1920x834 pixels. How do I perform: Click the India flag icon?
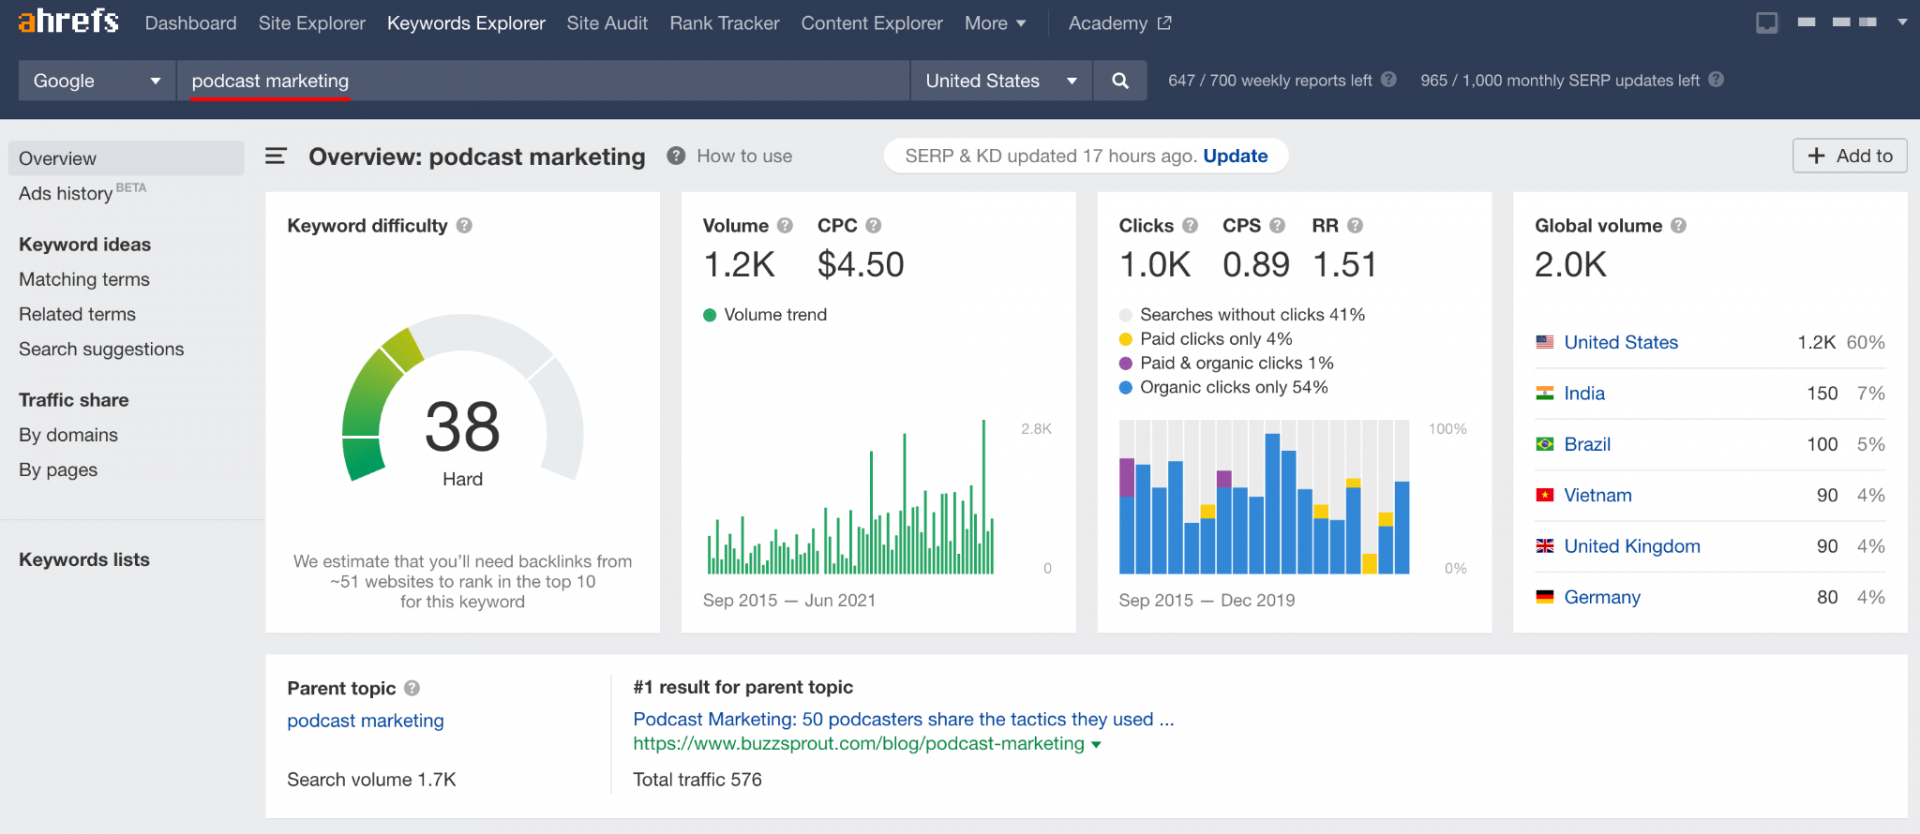tap(1545, 393)
